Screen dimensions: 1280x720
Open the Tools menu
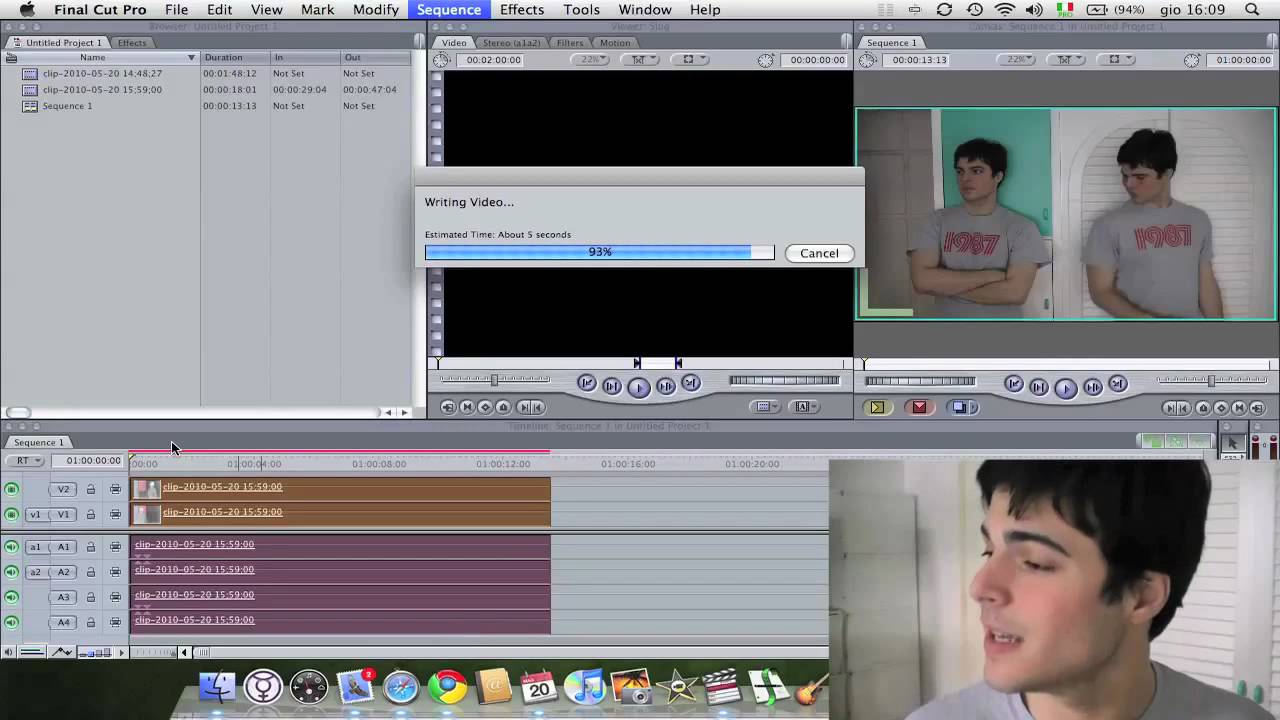point(581,9)
